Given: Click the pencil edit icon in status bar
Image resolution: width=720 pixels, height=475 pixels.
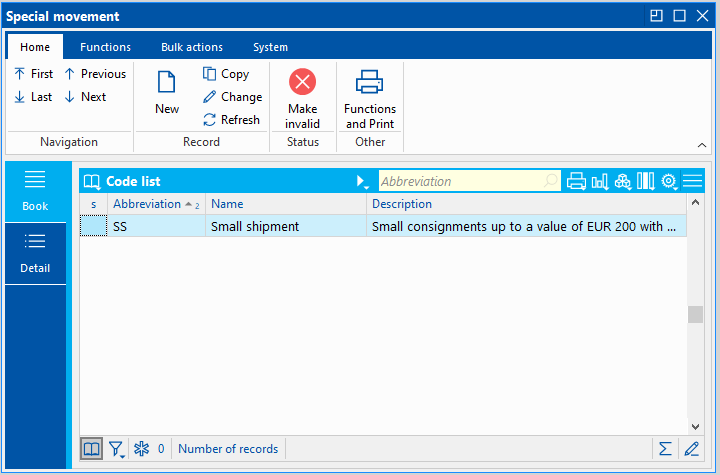Looking at the screenshot, I should [x=691, y=449].
